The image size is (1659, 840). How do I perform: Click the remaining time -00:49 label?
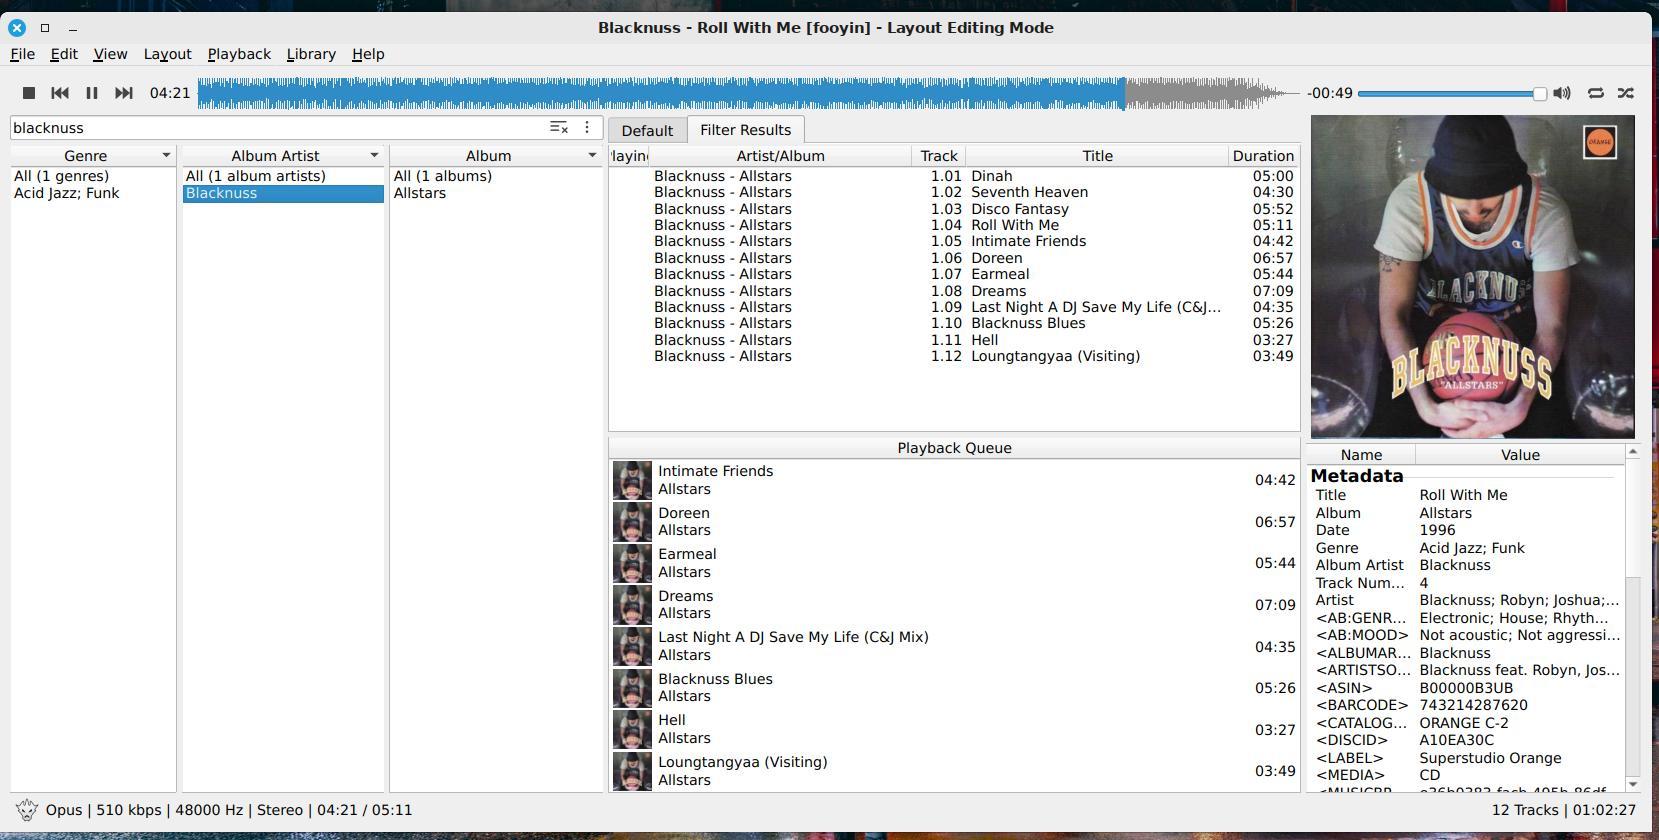click(1330, 93)
